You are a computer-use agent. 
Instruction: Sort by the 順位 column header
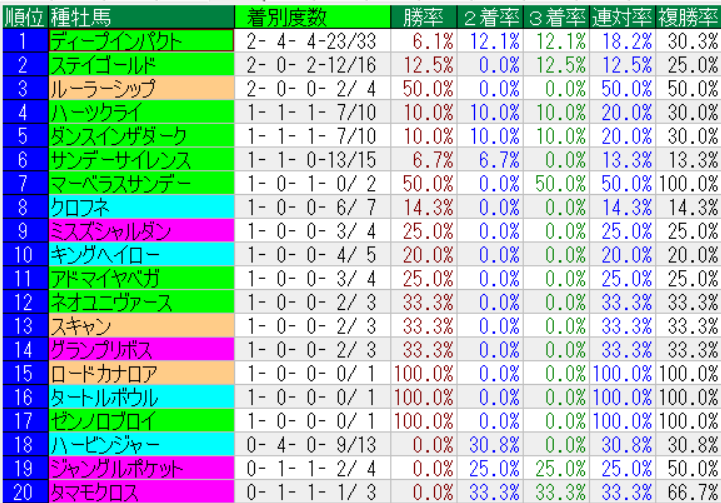[x=25, y=17]
